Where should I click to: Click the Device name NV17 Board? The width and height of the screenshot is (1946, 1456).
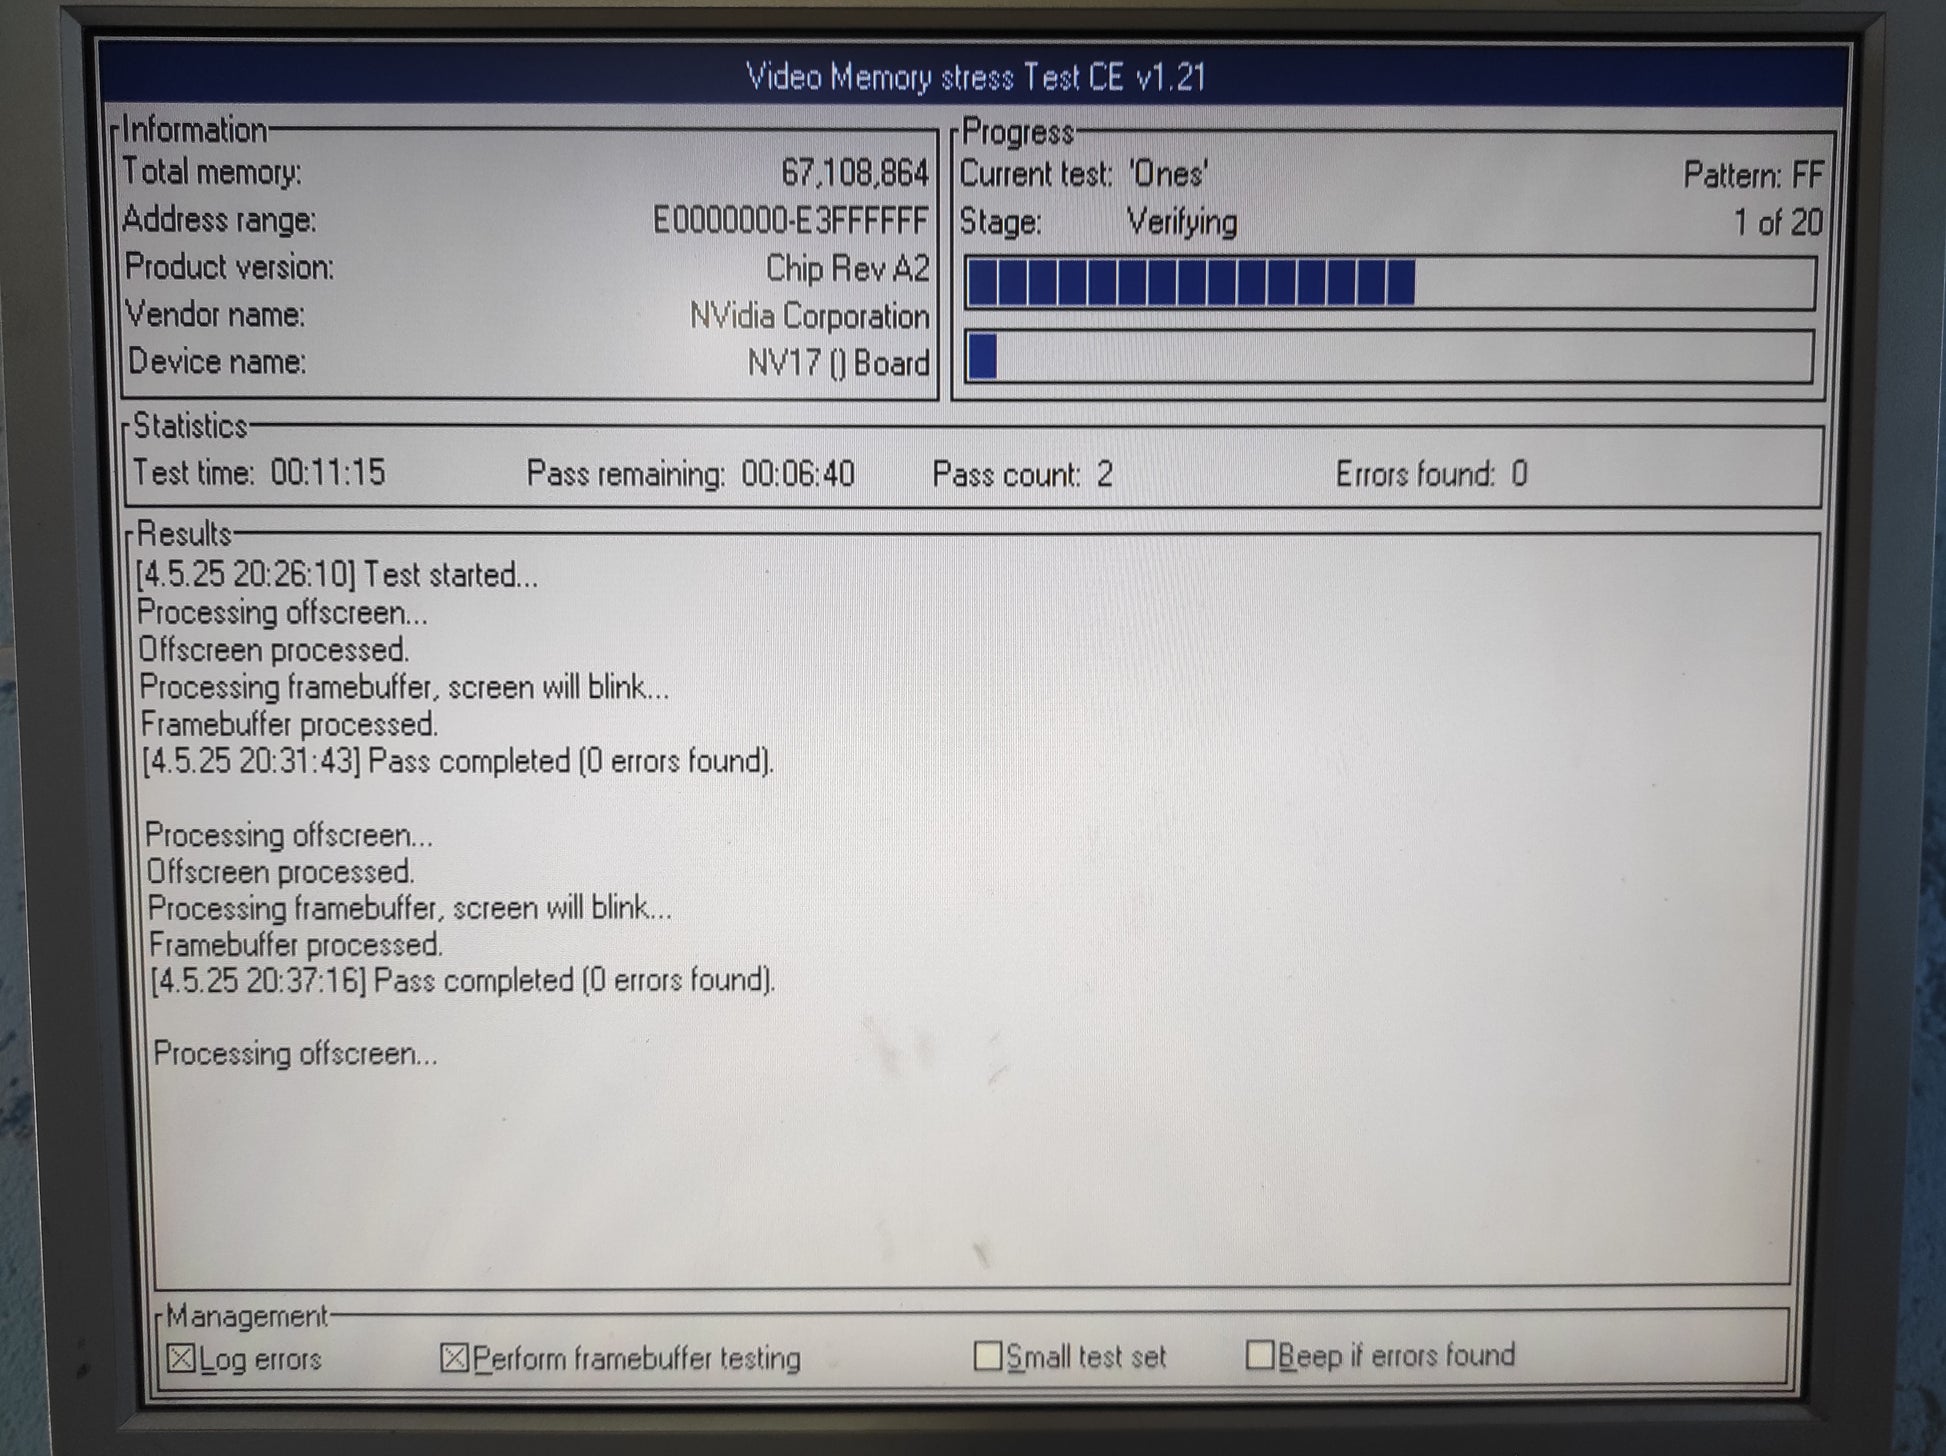838,362
